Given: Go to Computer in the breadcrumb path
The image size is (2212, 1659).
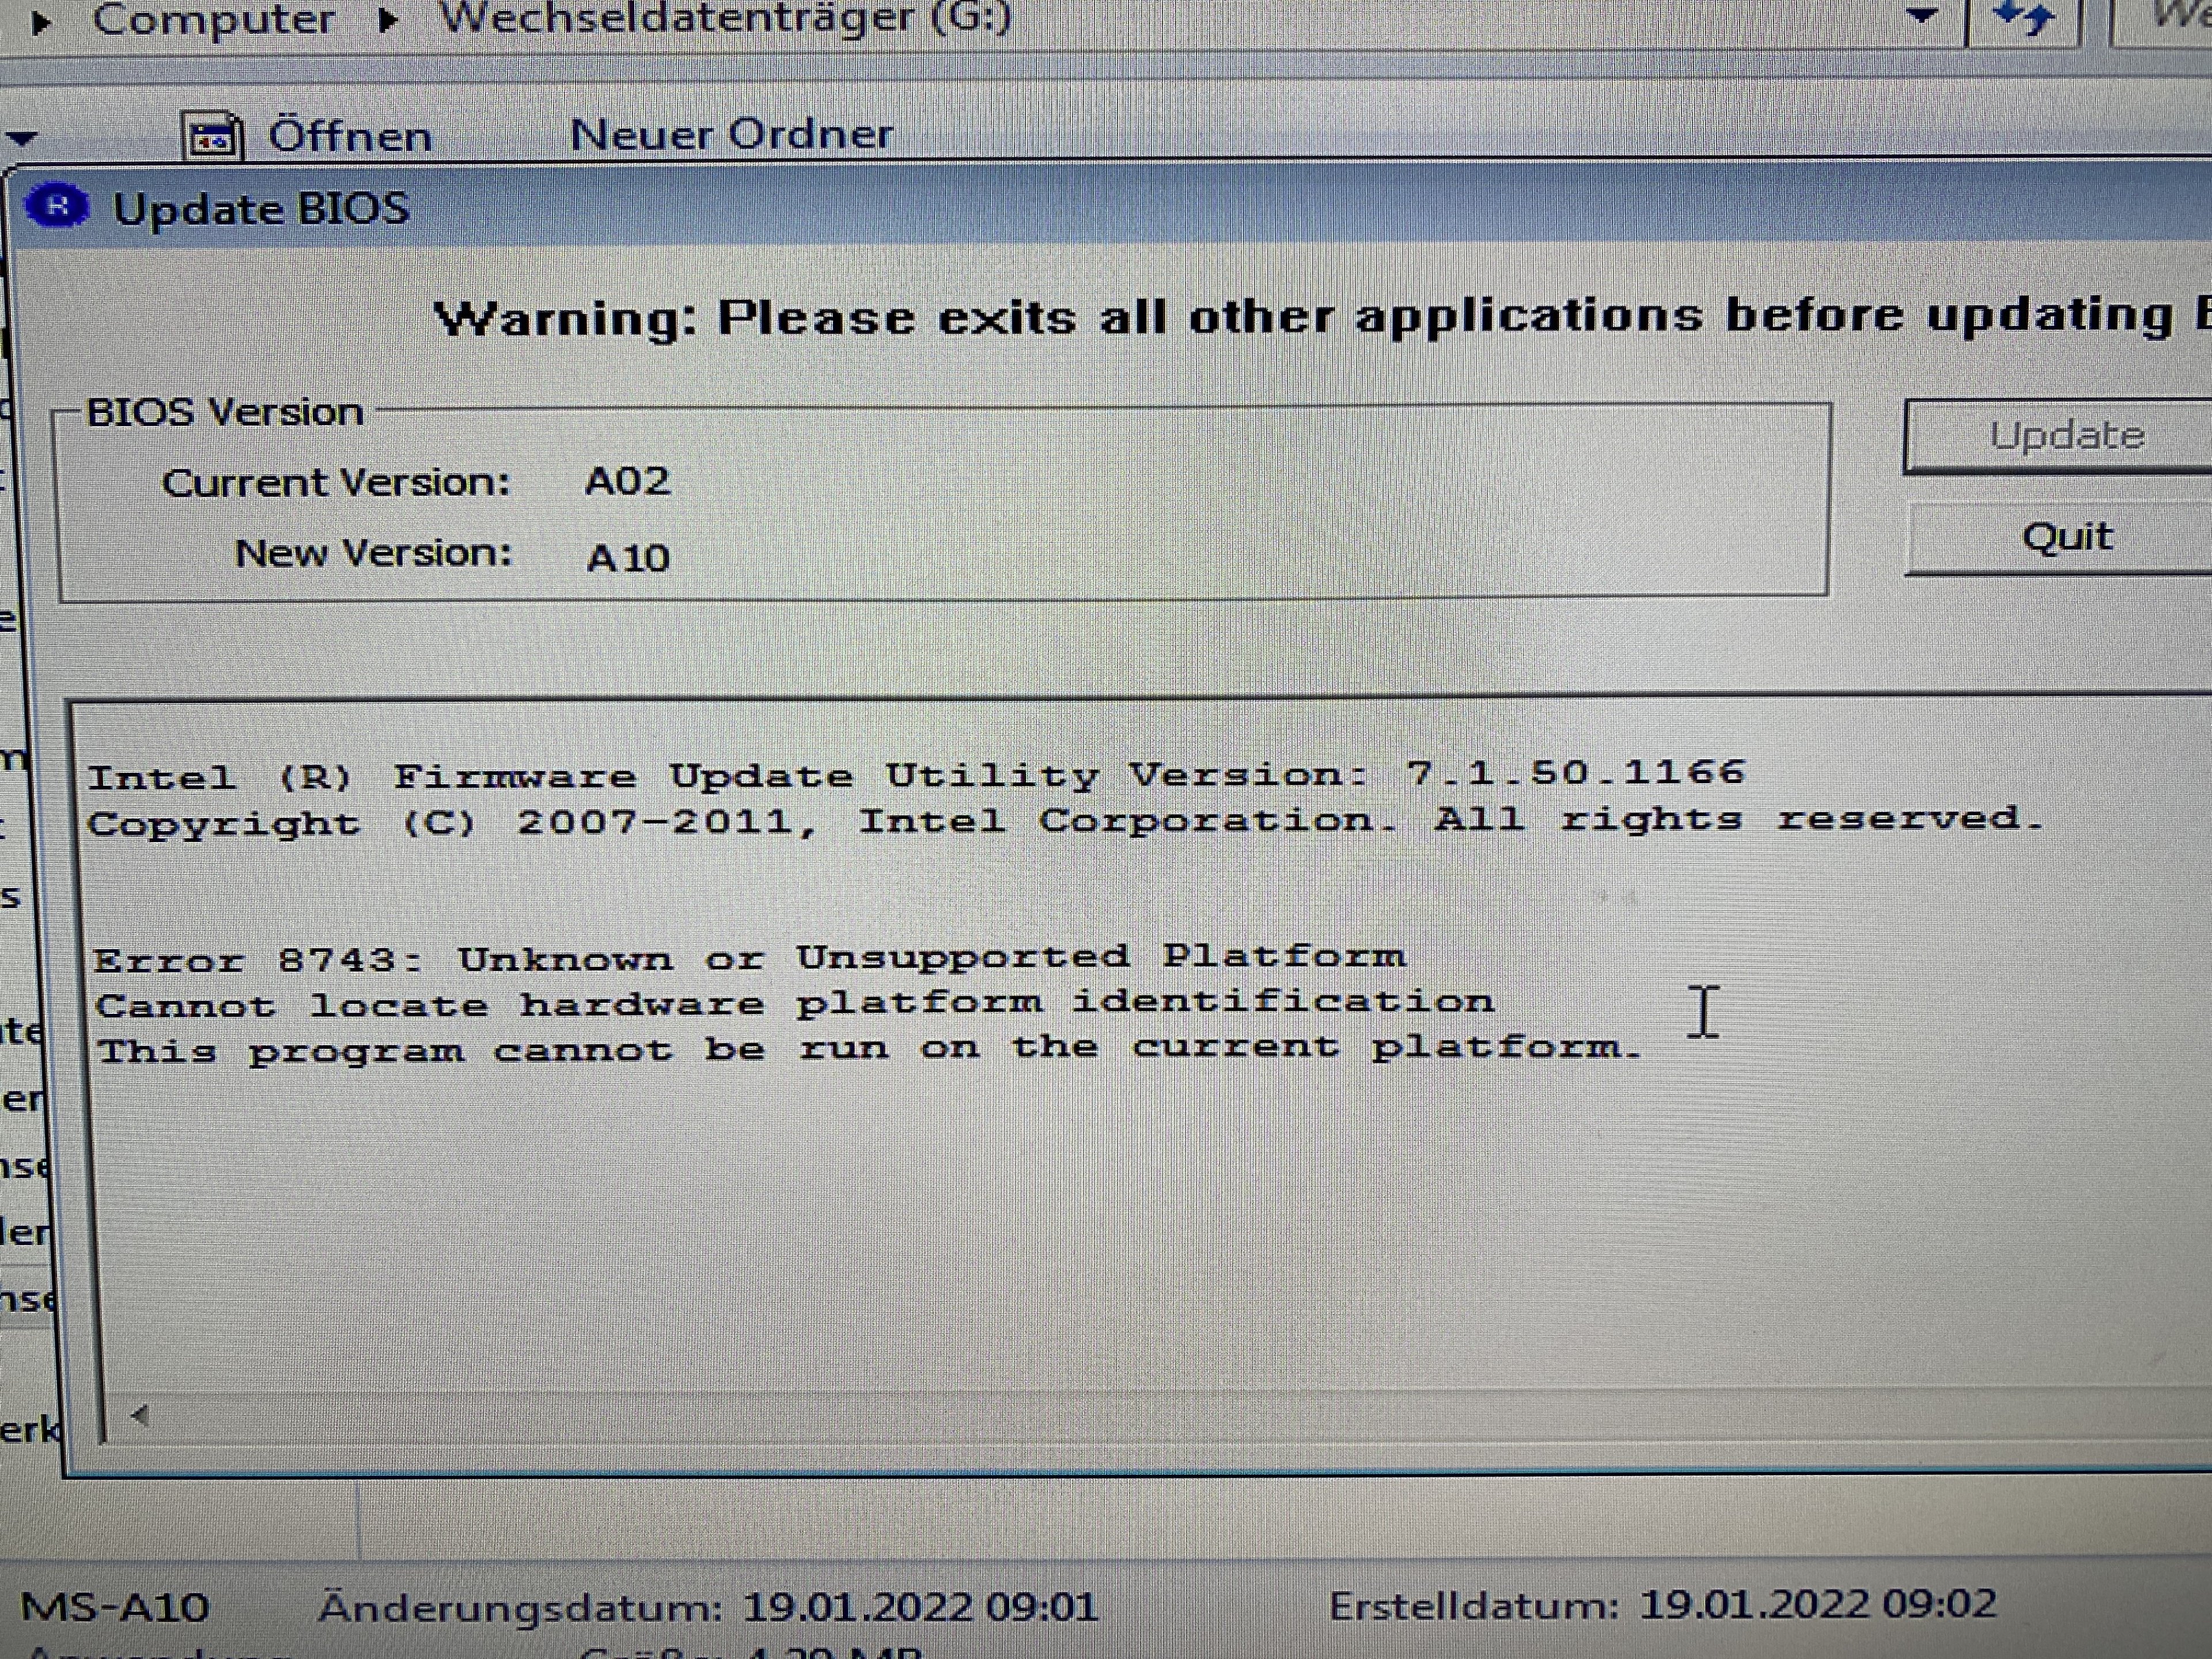Looking at the screenshot, I should (x=213, y=19).
